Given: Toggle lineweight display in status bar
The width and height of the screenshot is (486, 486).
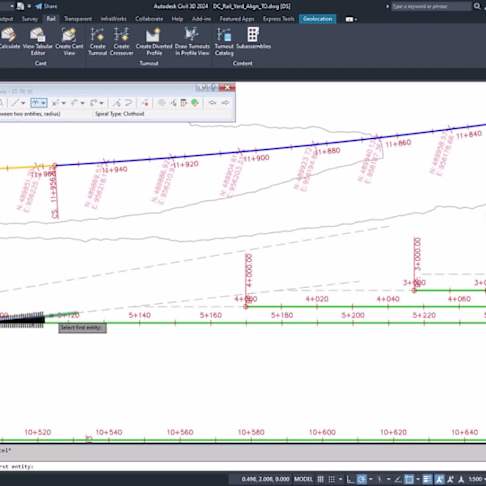Looking at the screenshot, I should click(x=427, y=479).
